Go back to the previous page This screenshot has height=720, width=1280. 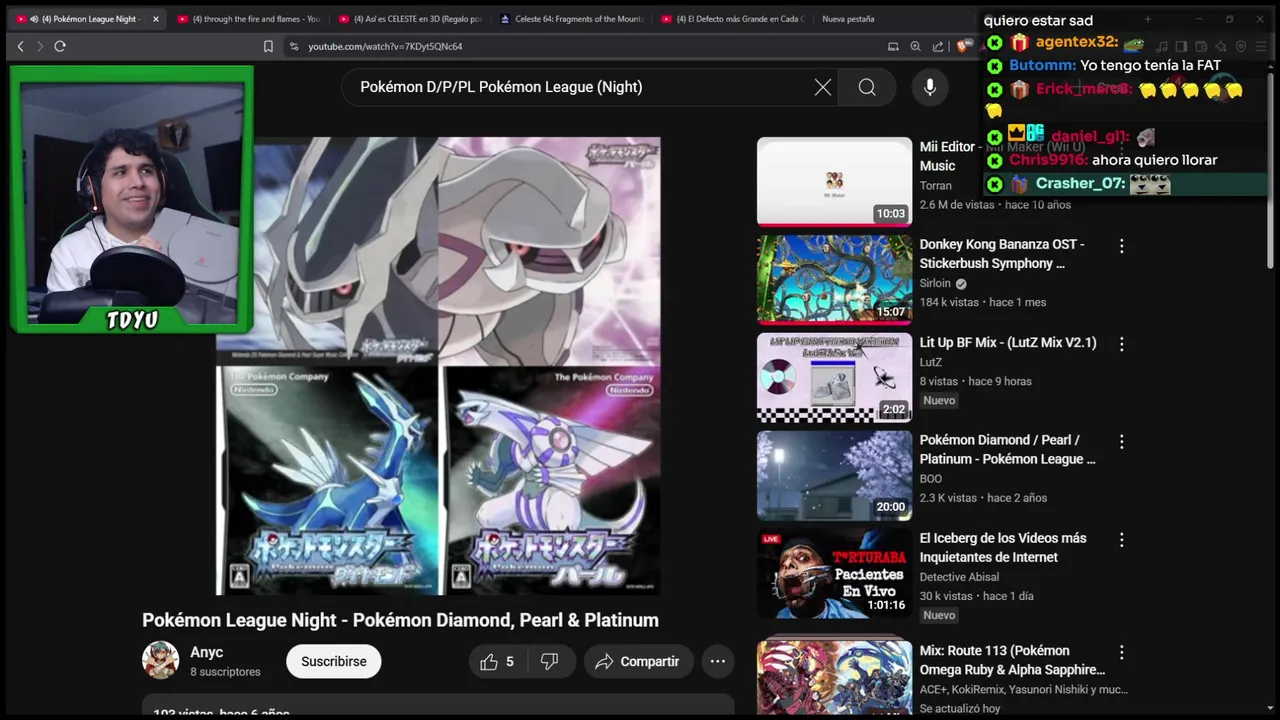pyautogui.click(x=20, y=46)
